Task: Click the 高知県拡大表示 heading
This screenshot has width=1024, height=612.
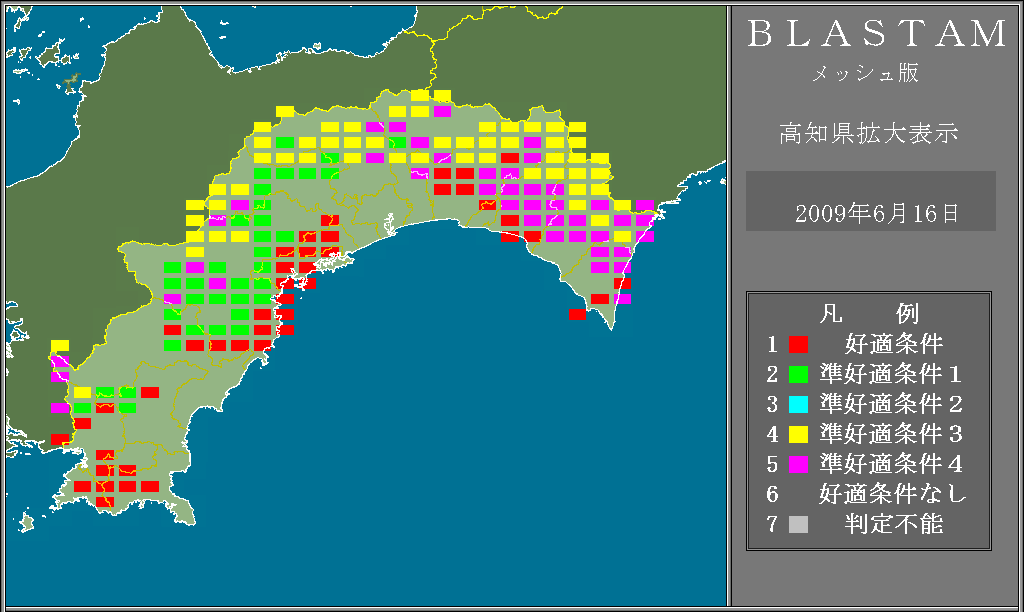Action: [868, 134]
